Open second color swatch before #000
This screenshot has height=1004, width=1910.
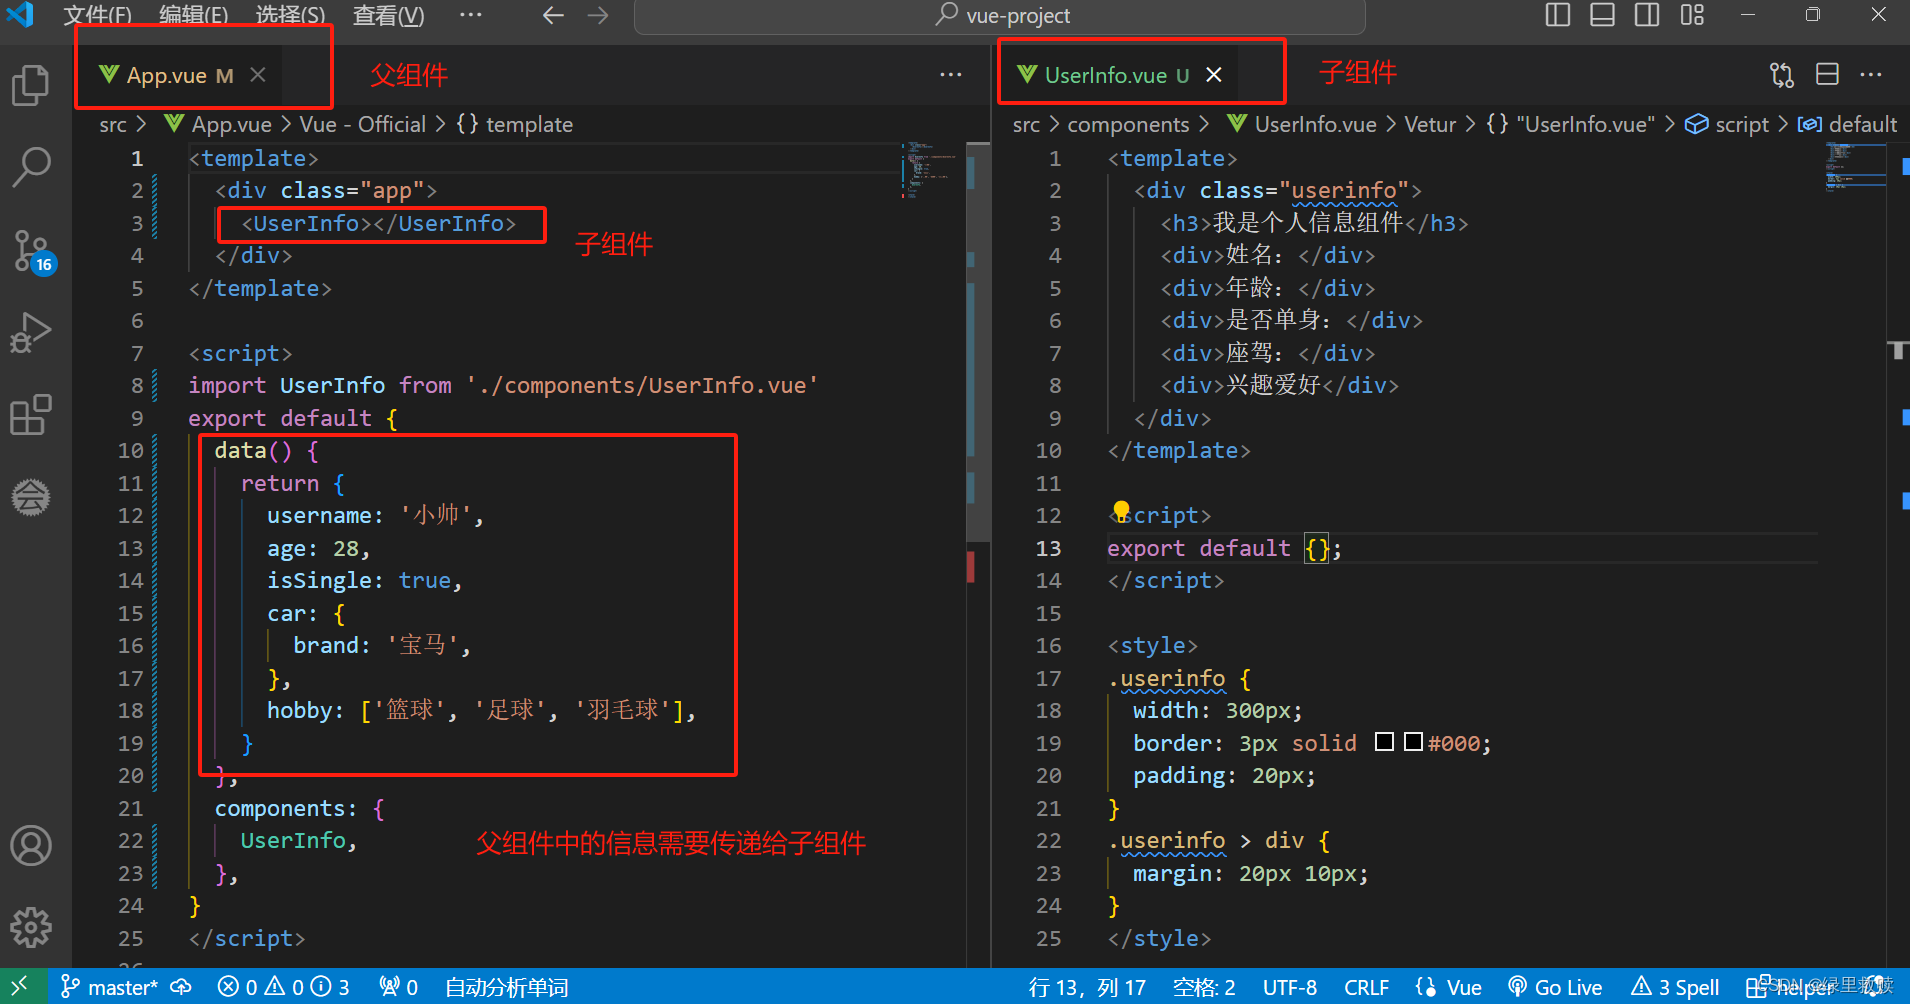tap(1414, 742)
